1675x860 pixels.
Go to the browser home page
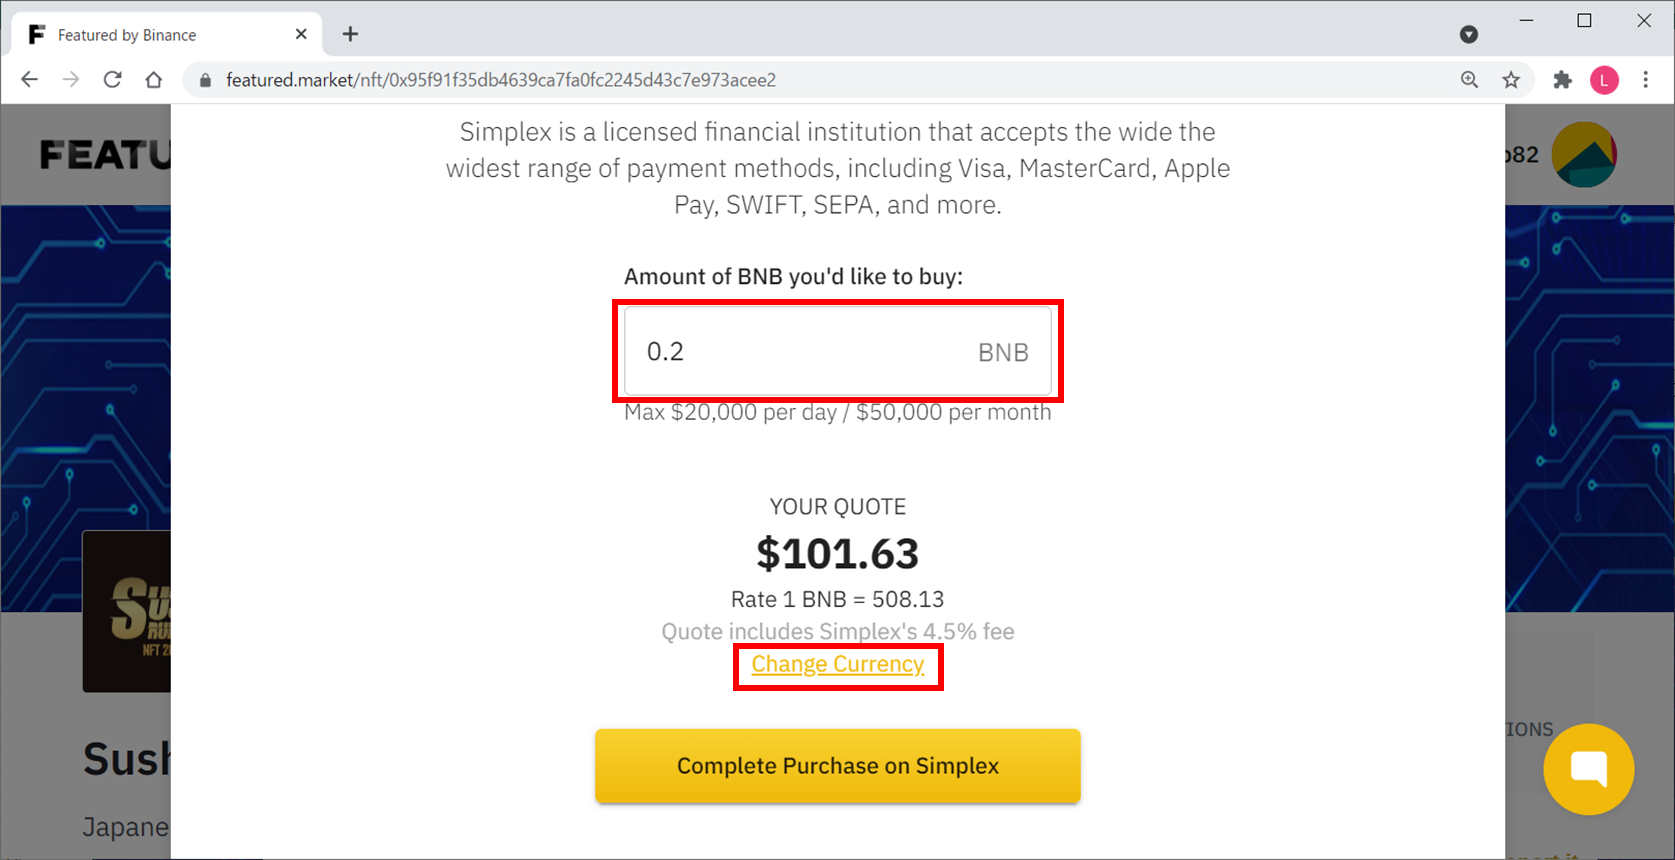pyautogui.click(x=154, y=80)
